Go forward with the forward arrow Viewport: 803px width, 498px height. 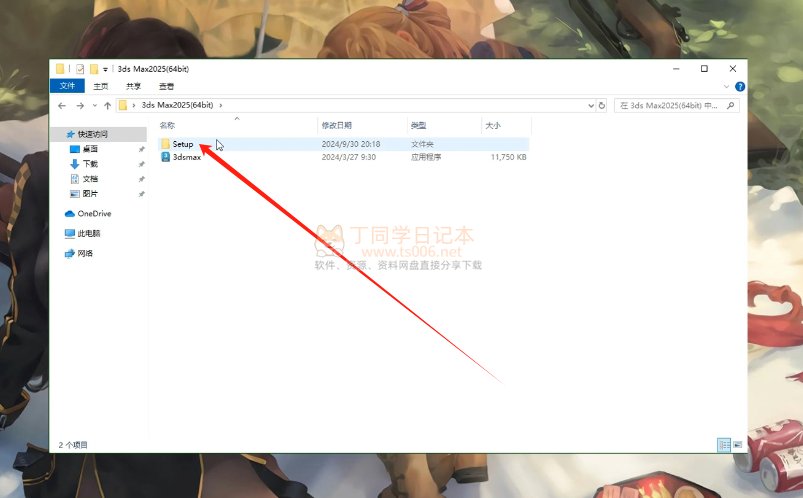(x=80, y=106)
